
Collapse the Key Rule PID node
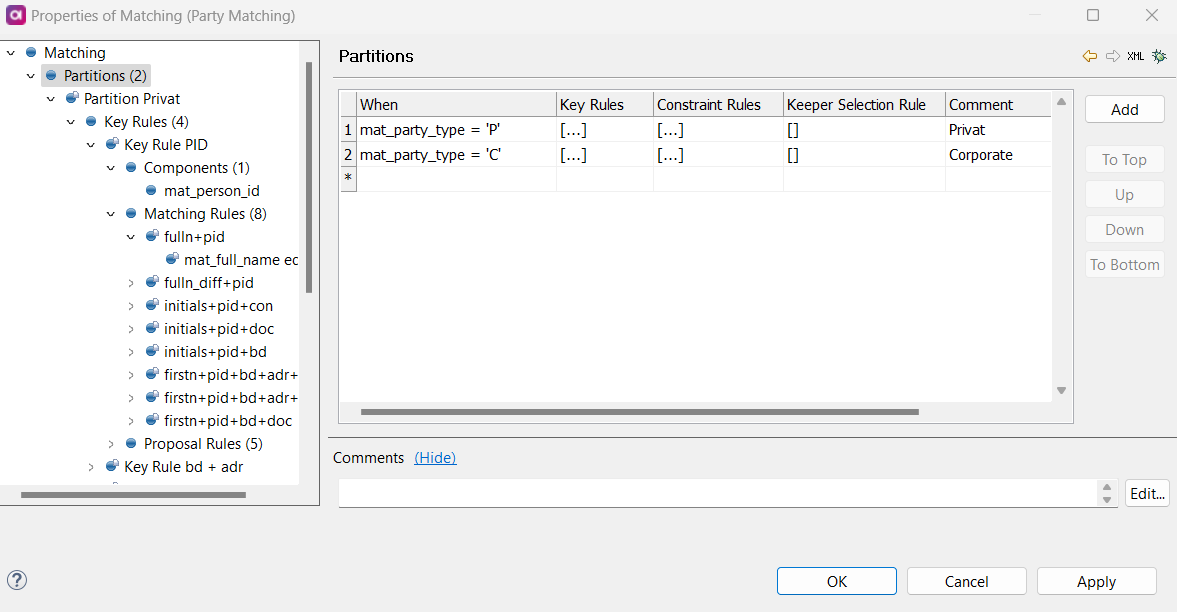click(91, 145)
